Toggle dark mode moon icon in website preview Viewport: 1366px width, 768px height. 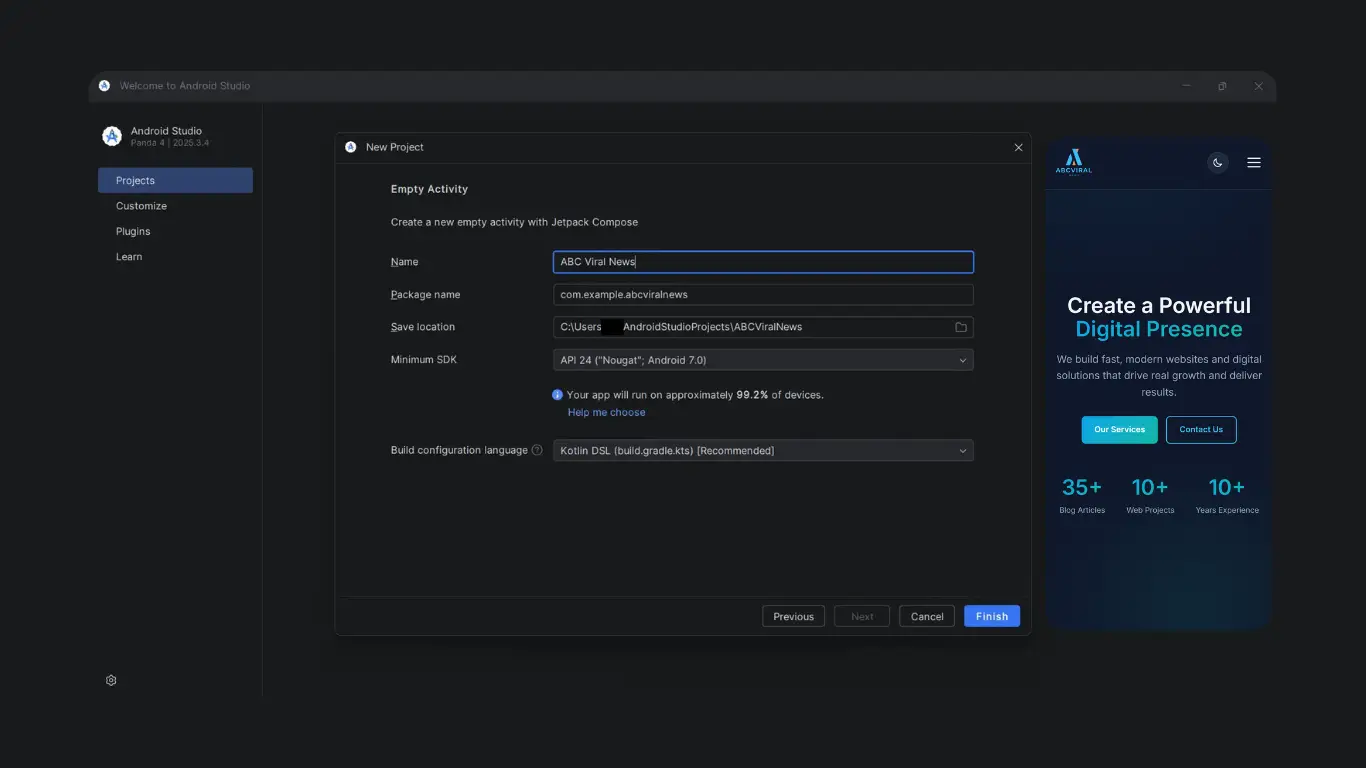click(1217, 163)
